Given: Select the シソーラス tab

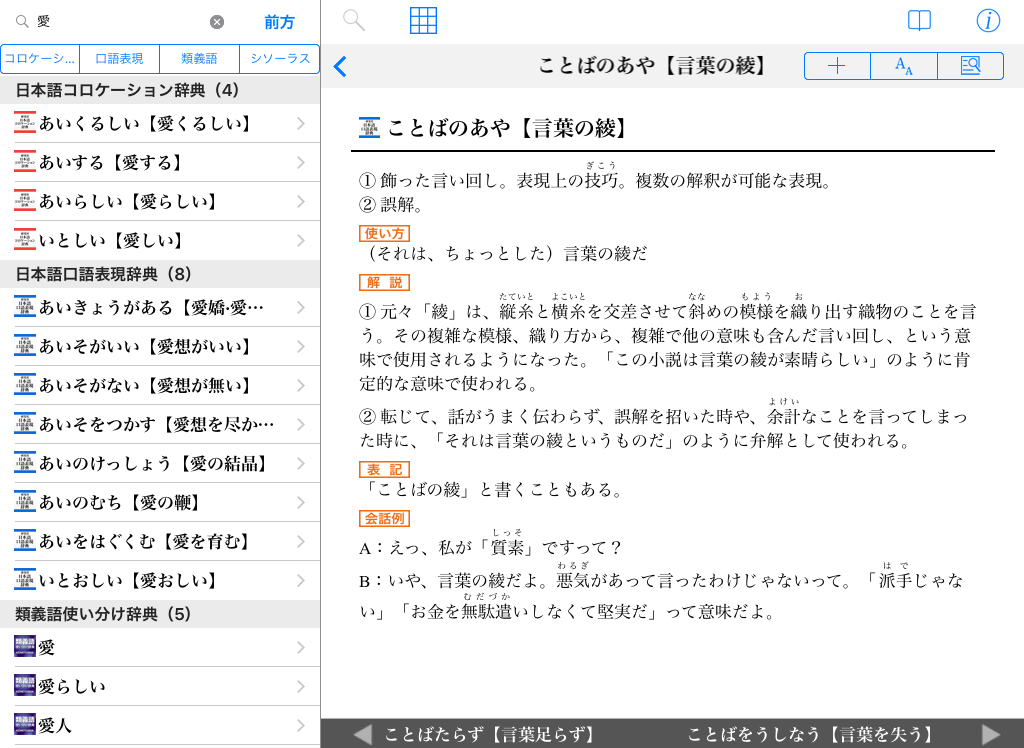Looking at the screenshot, I should tap(280, 59).
